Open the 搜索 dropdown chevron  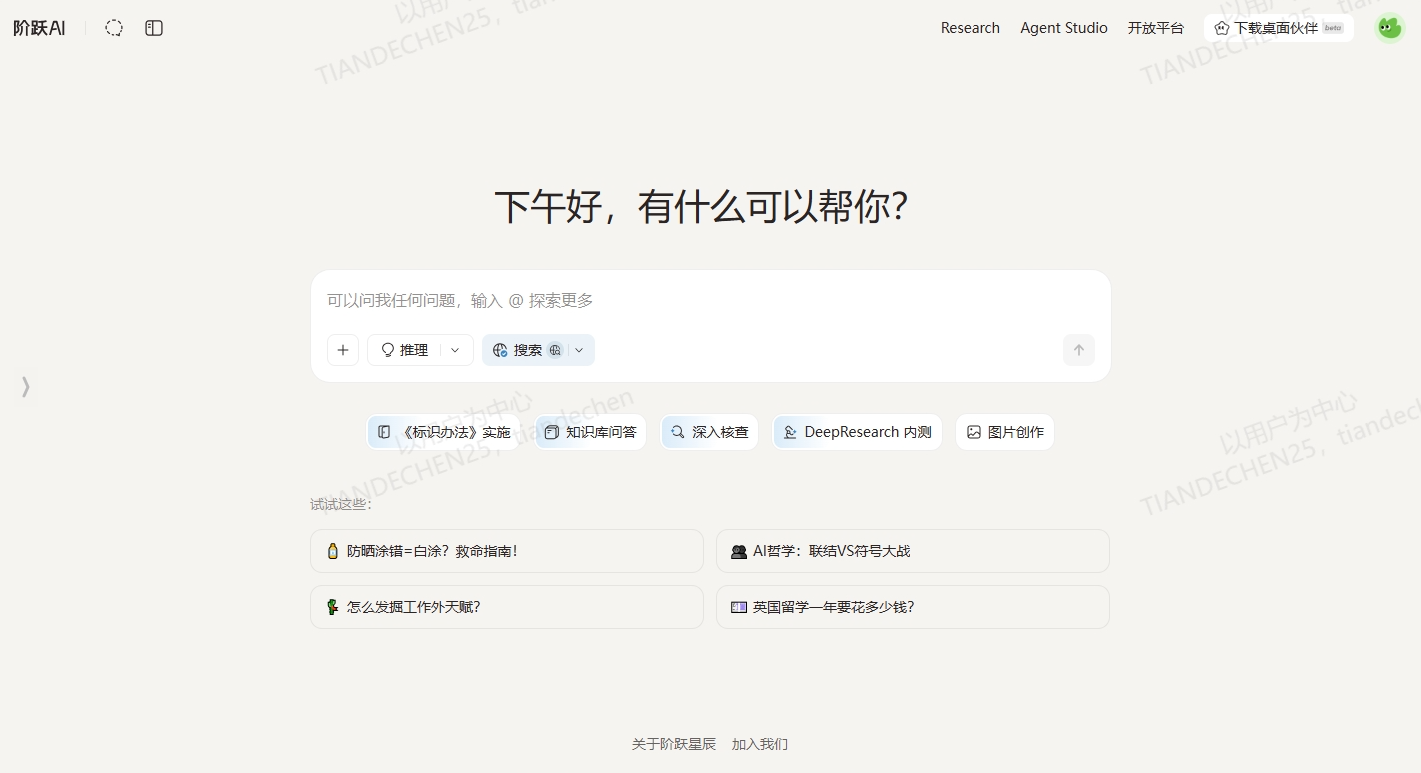pos(579,350)
